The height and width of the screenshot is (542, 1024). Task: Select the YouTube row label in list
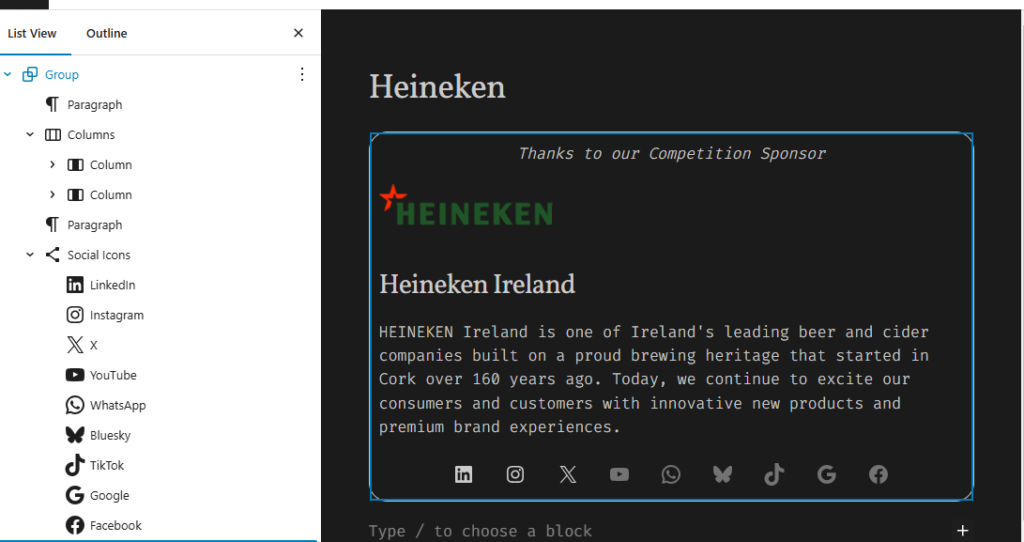click(x=113, y=375)
